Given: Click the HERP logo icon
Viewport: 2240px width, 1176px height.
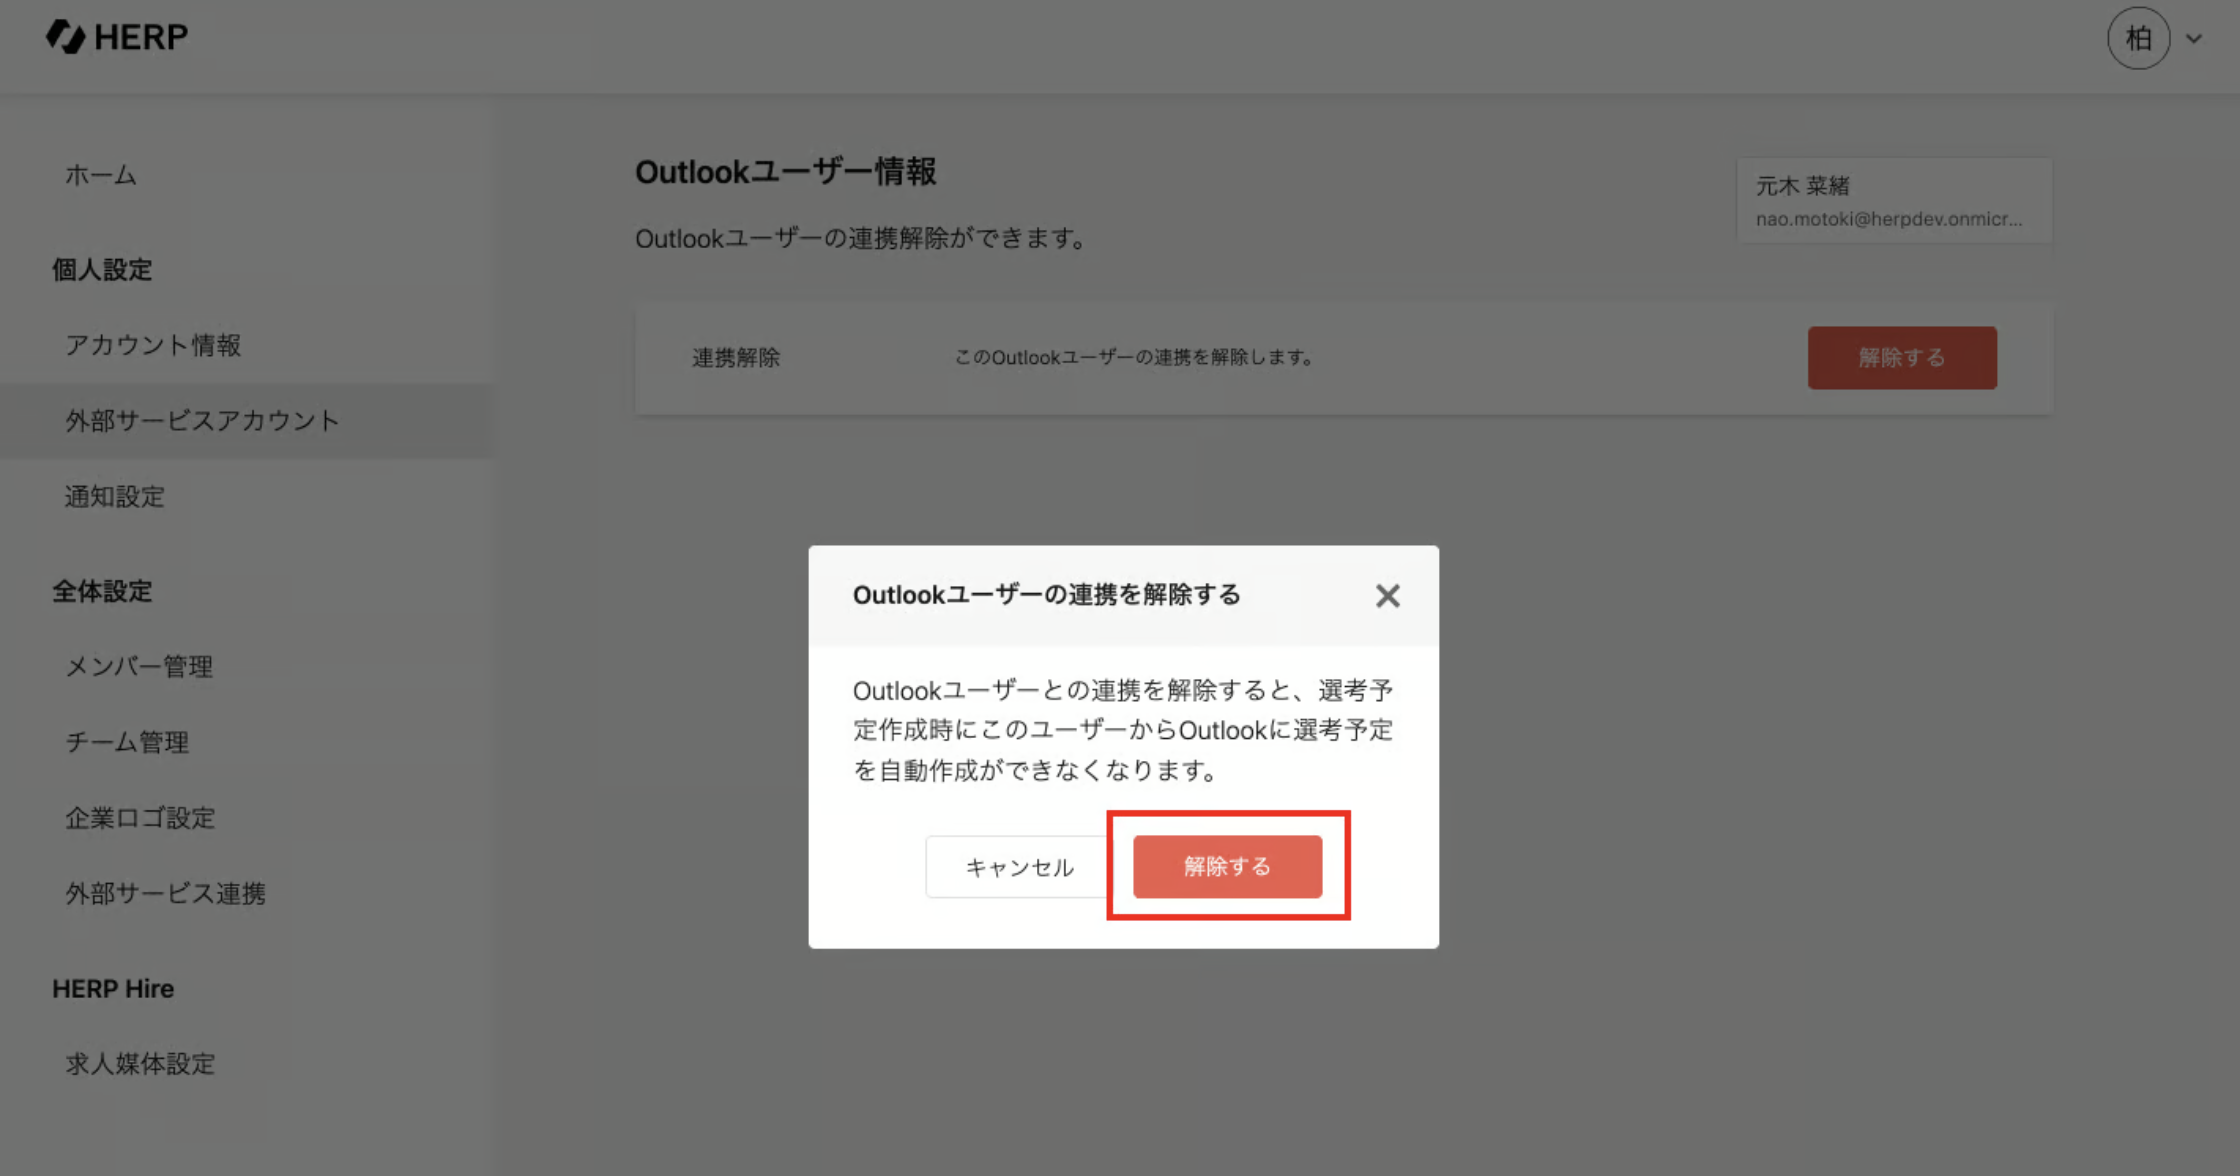Looking at the screenshot, I should [x=66, y=37].
